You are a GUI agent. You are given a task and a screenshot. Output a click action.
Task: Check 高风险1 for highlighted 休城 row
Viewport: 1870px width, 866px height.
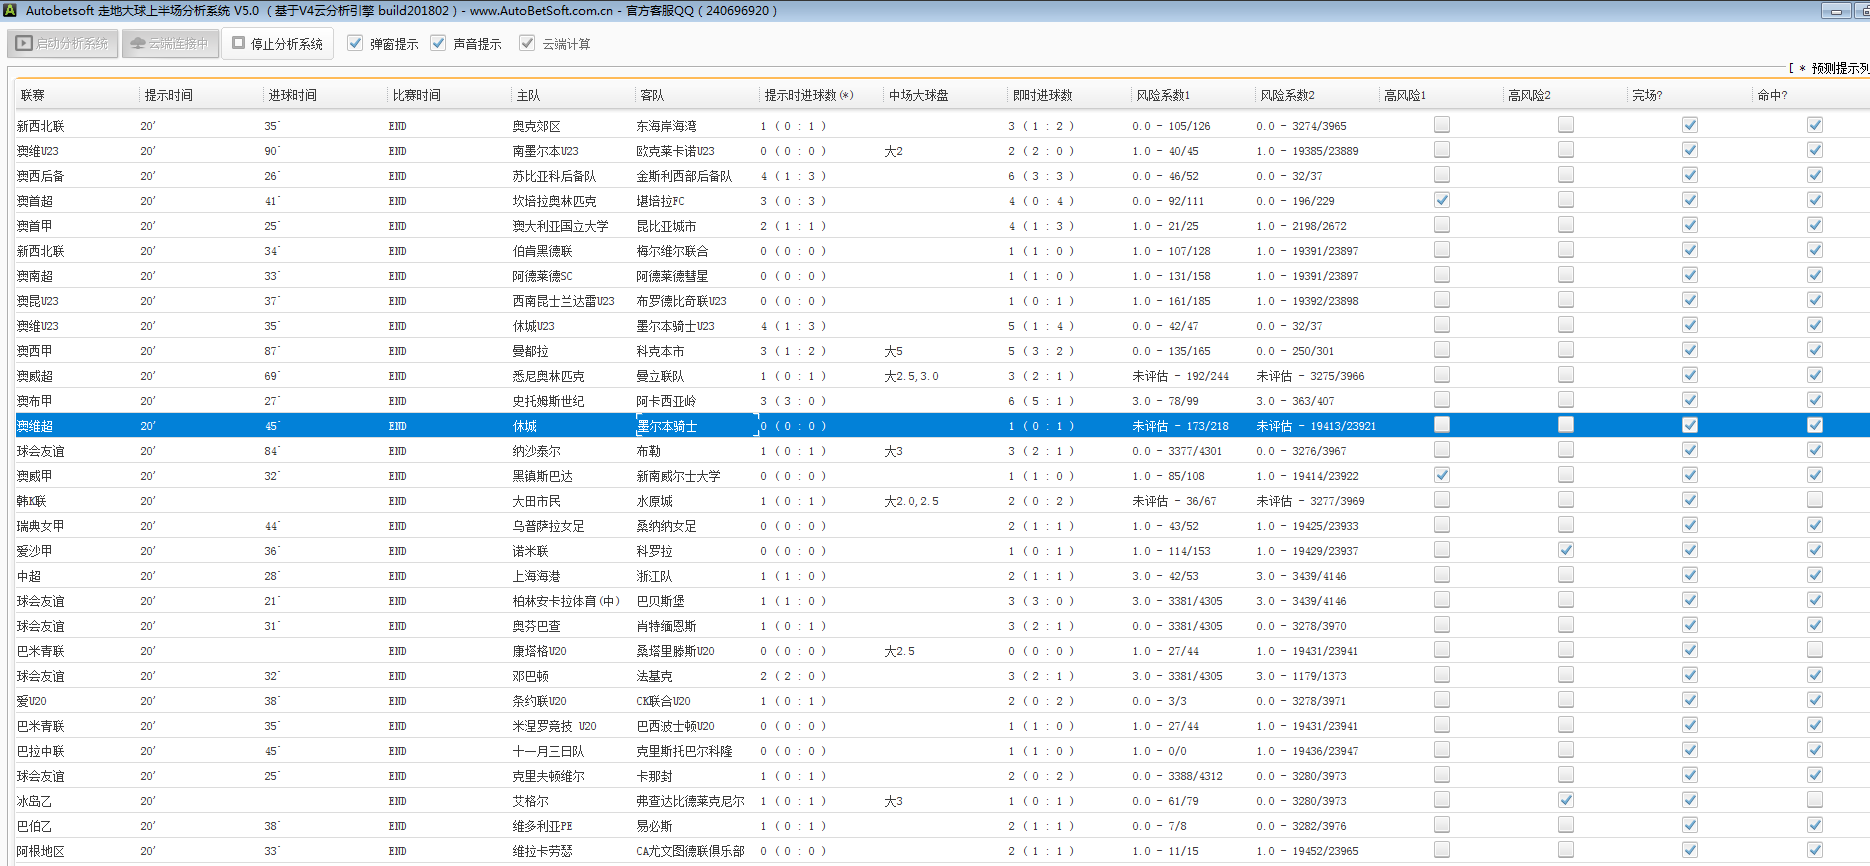pos(1441,425)
